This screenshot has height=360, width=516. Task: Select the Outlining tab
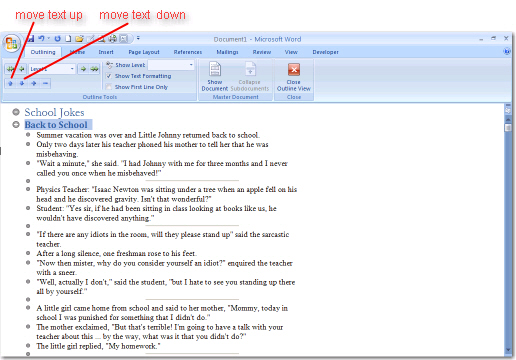coord(43,52)
